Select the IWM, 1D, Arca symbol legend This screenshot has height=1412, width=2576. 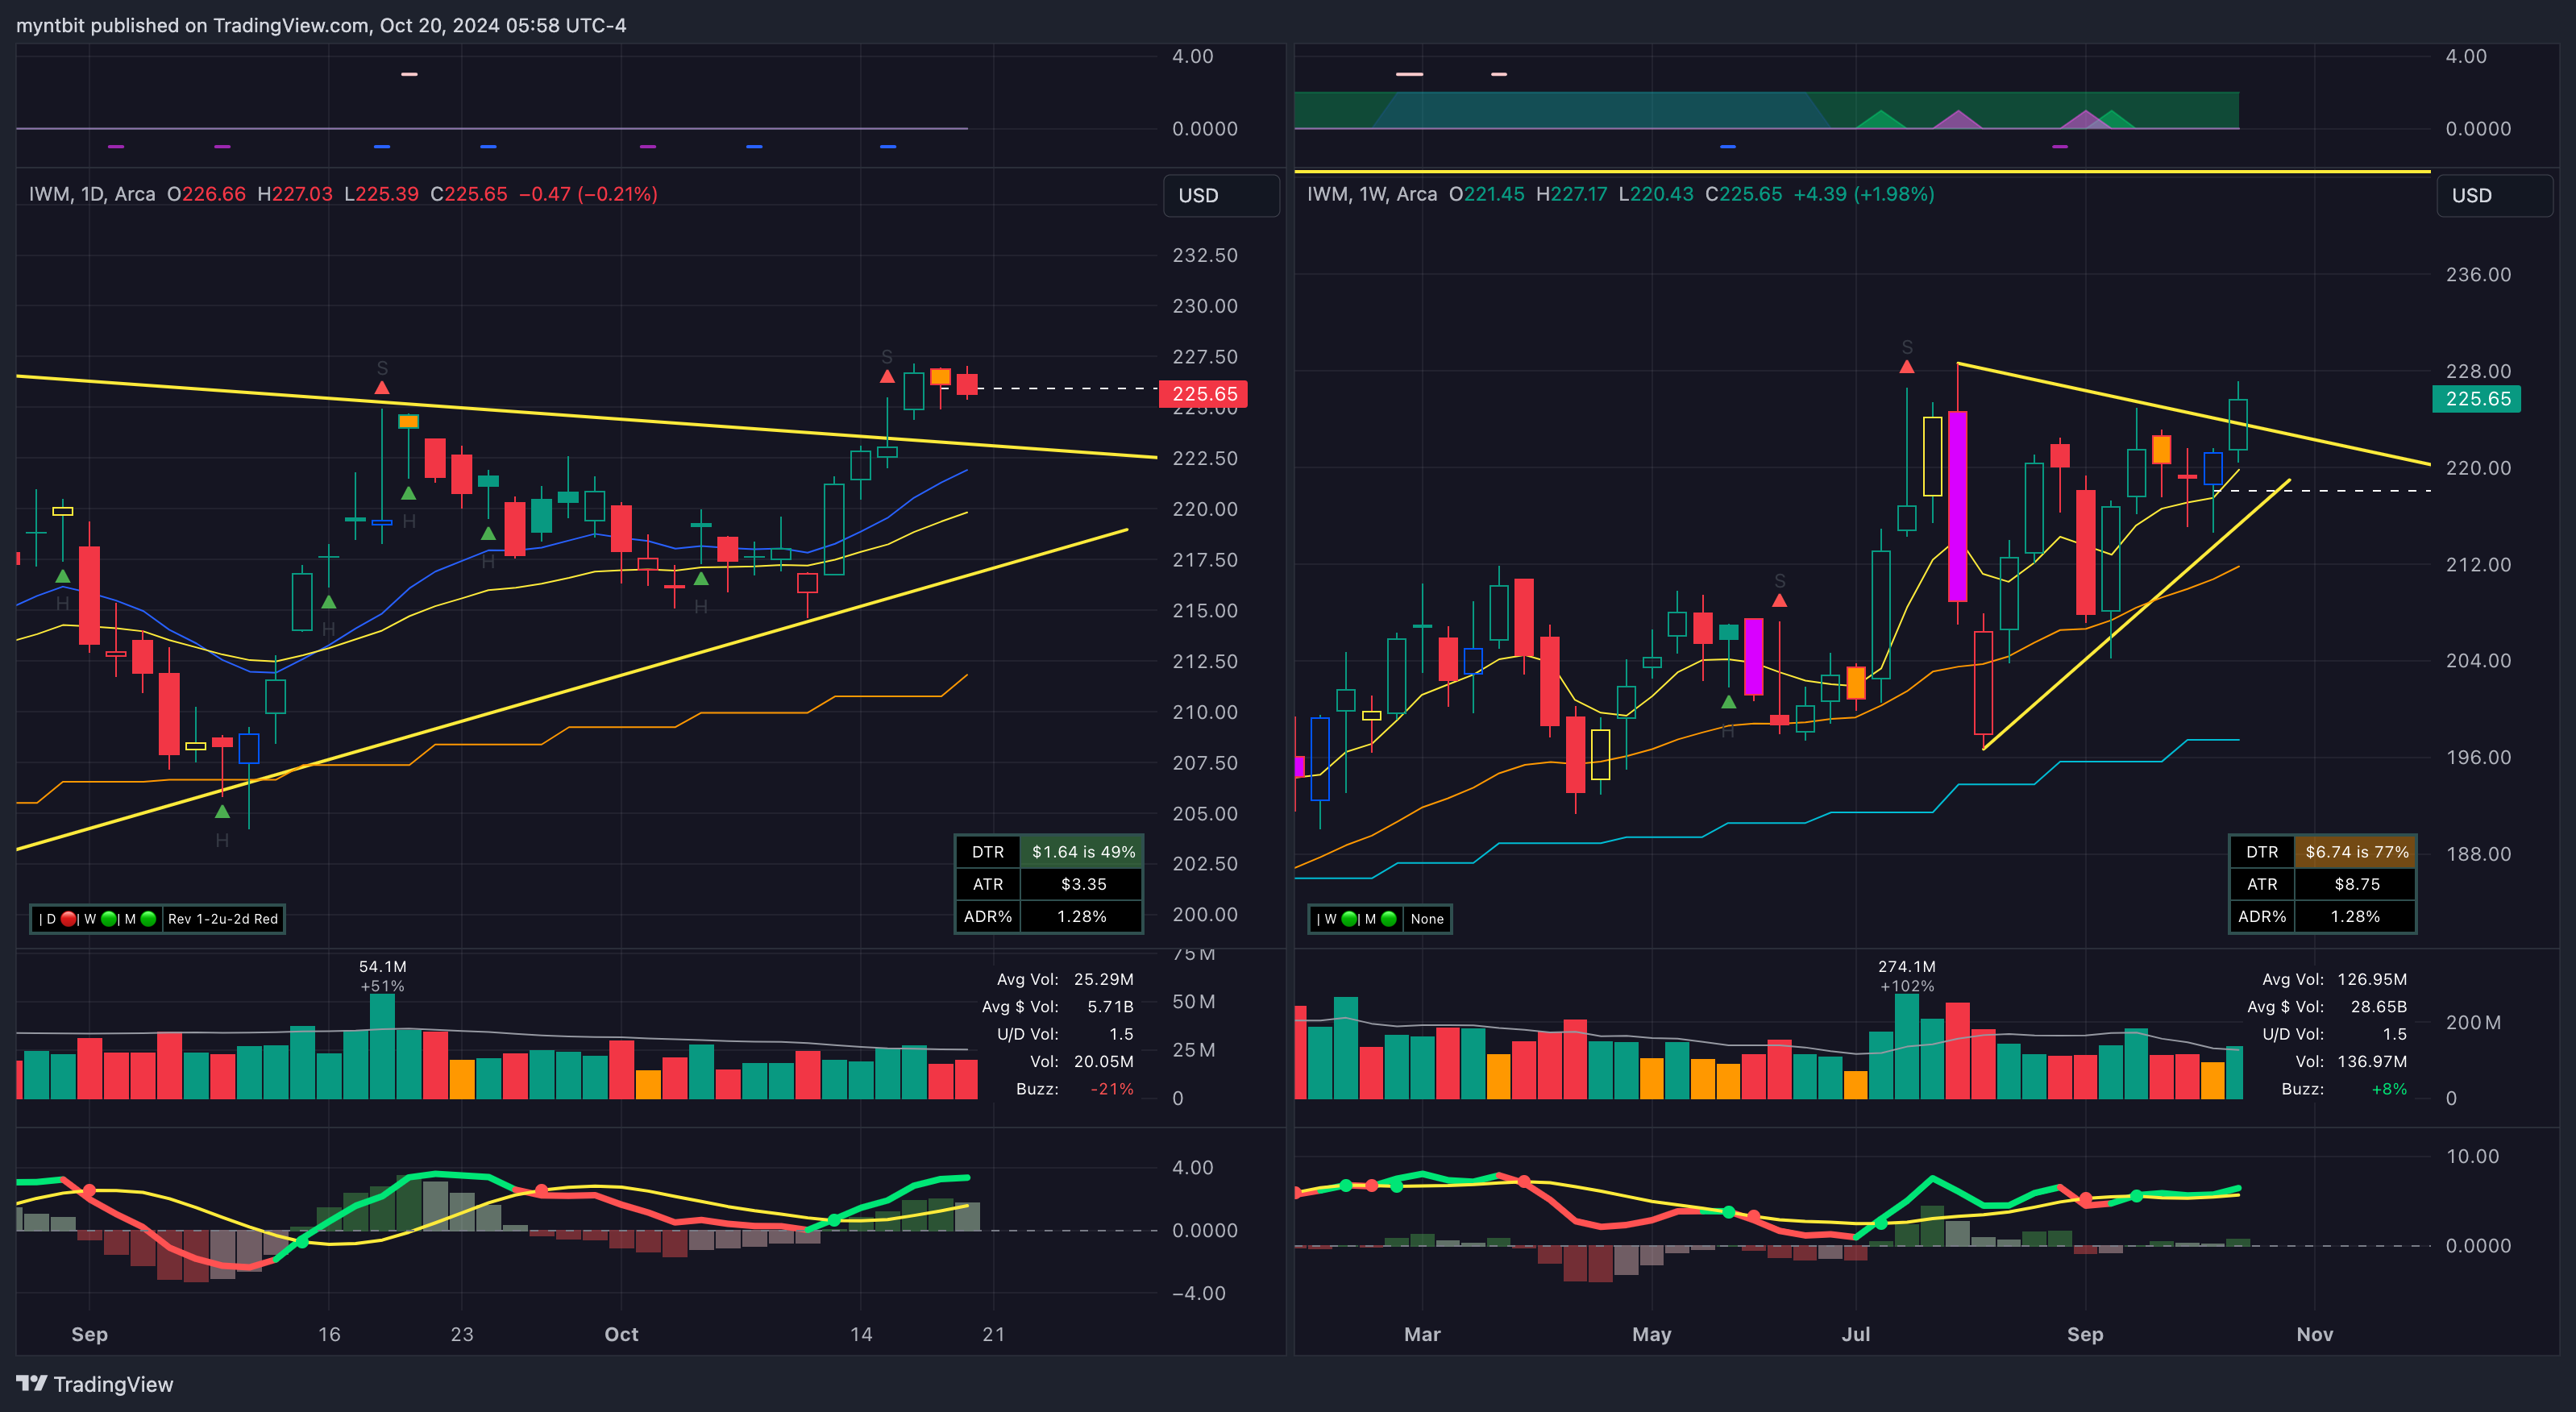(x=92, y=194)
